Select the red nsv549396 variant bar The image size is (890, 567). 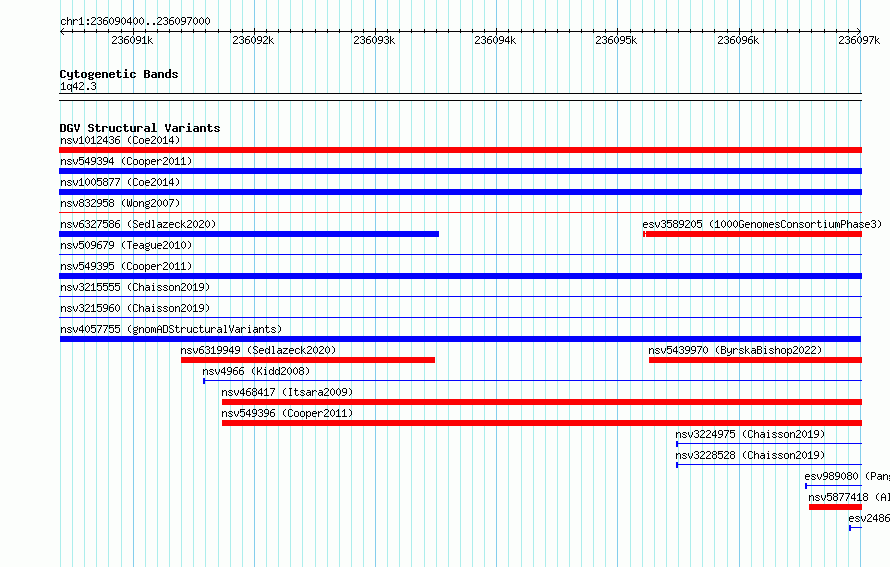(542, 423)
